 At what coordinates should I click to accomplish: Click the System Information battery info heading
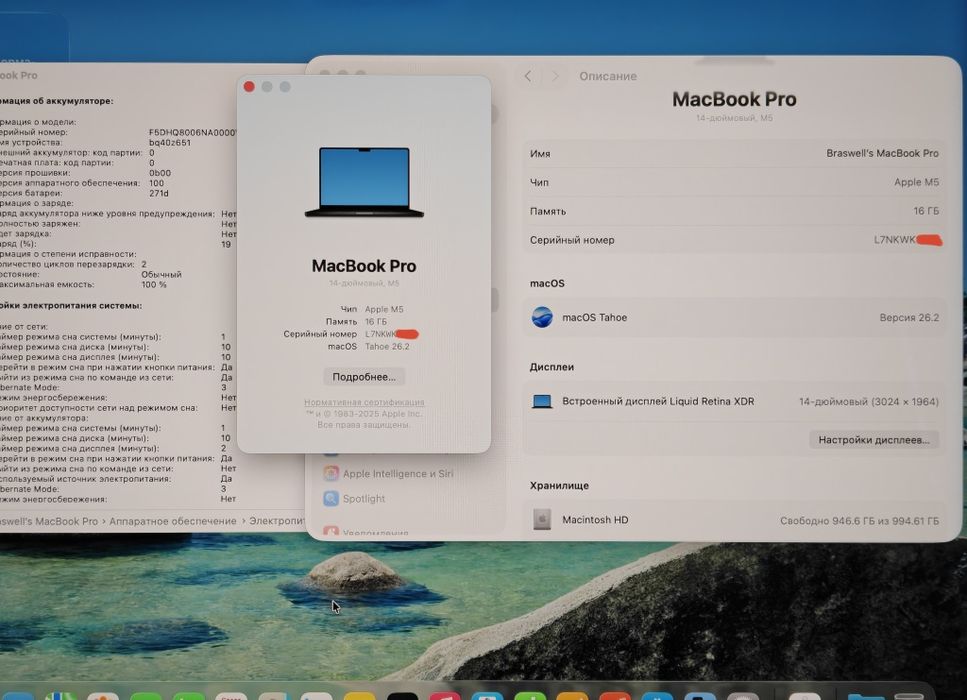[x=57, y=101]
